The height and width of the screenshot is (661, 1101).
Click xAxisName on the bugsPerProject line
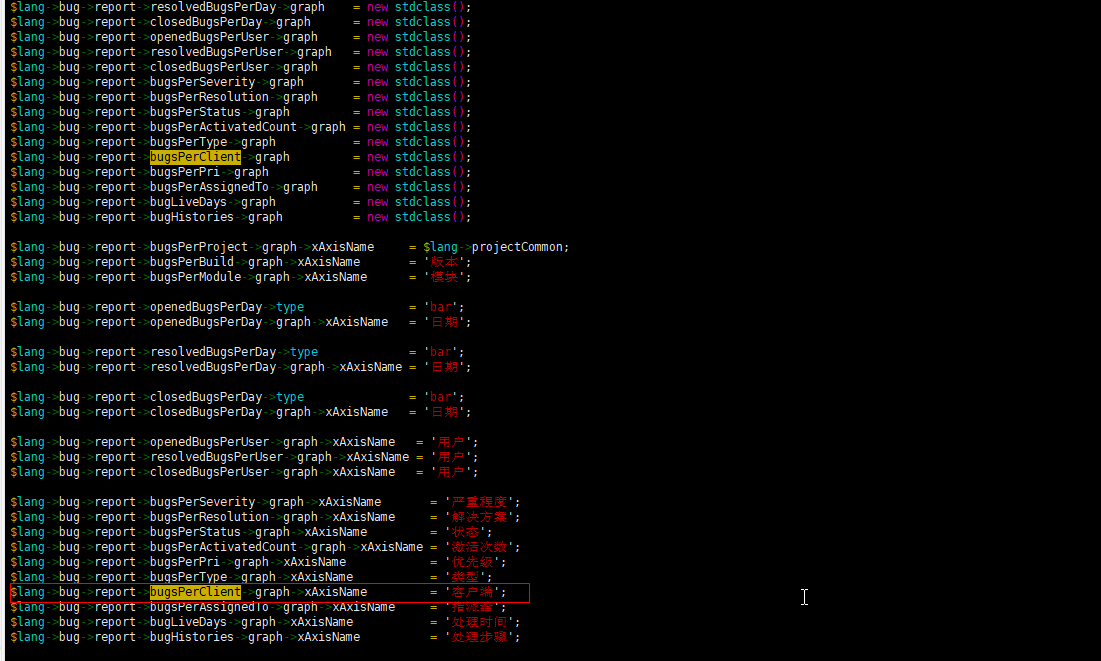343,247
